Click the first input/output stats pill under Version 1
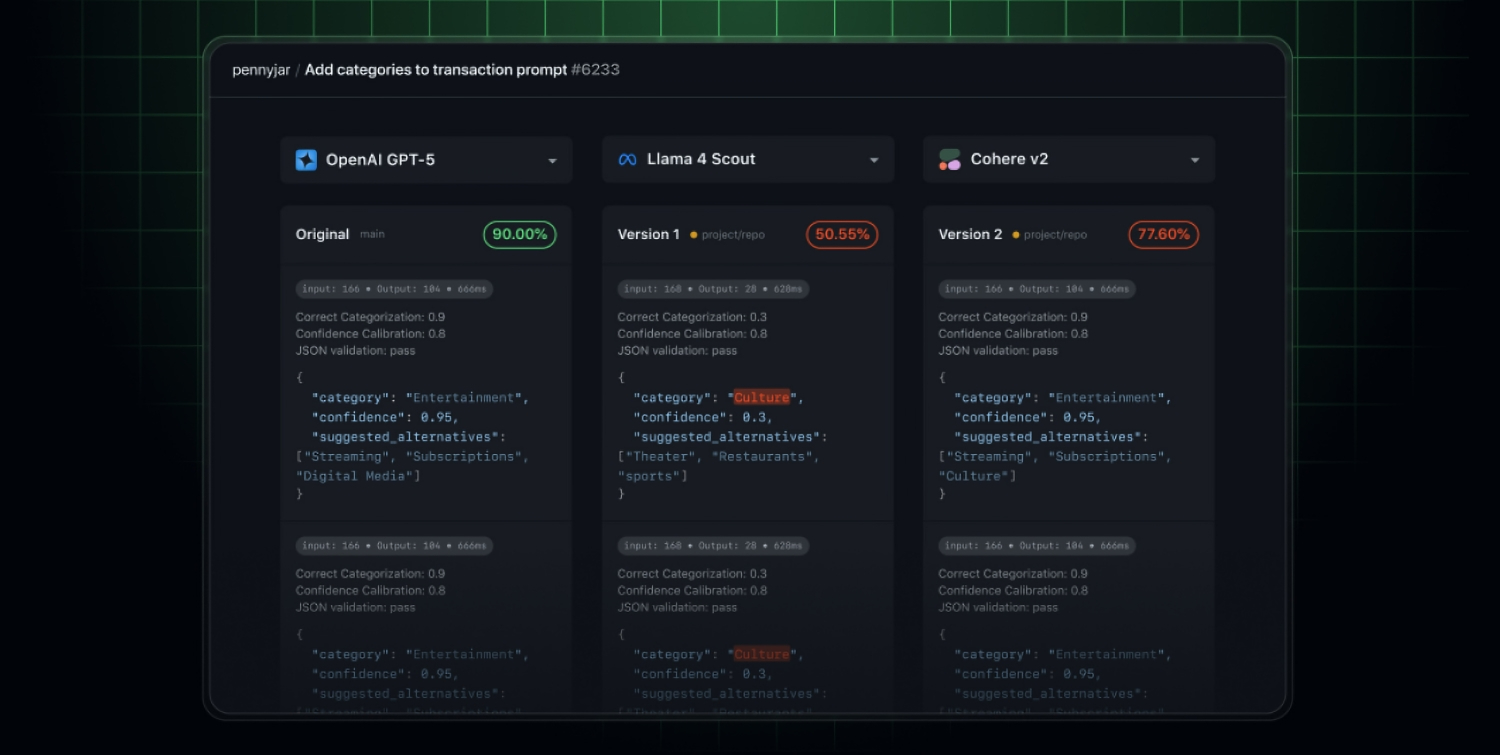Image resolution: width=1500 pixels, height=755 pixels. 713,289
